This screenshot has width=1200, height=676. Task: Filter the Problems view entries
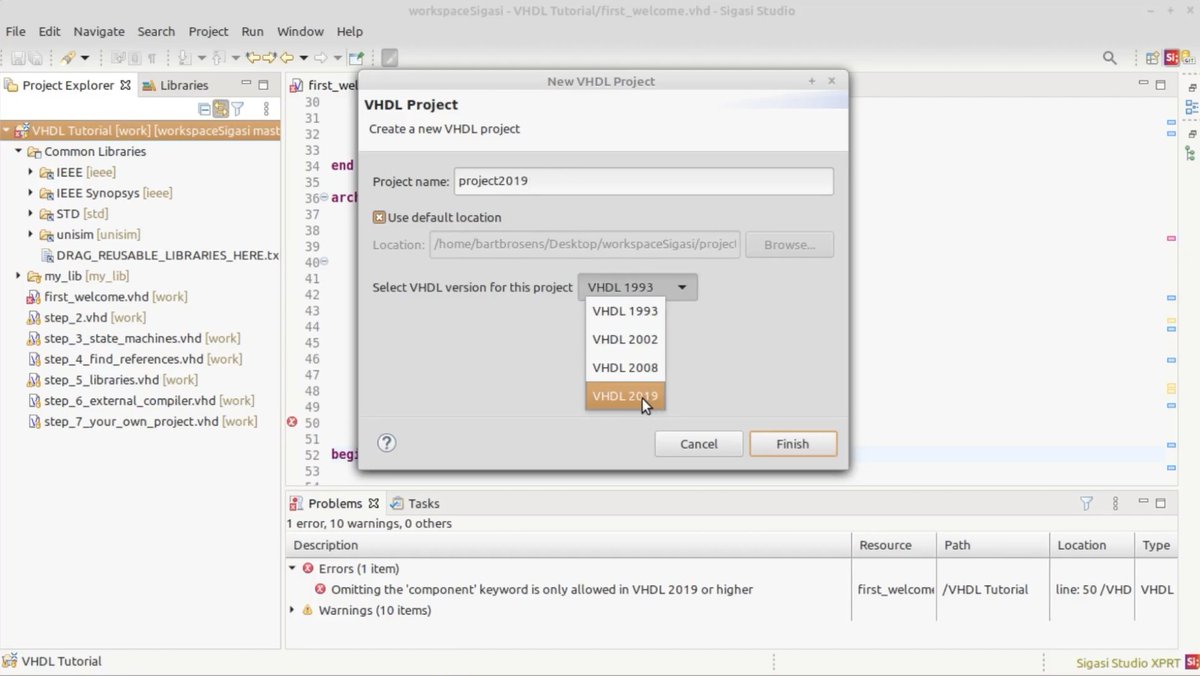pyautogui.click(x=1086, y=503)
